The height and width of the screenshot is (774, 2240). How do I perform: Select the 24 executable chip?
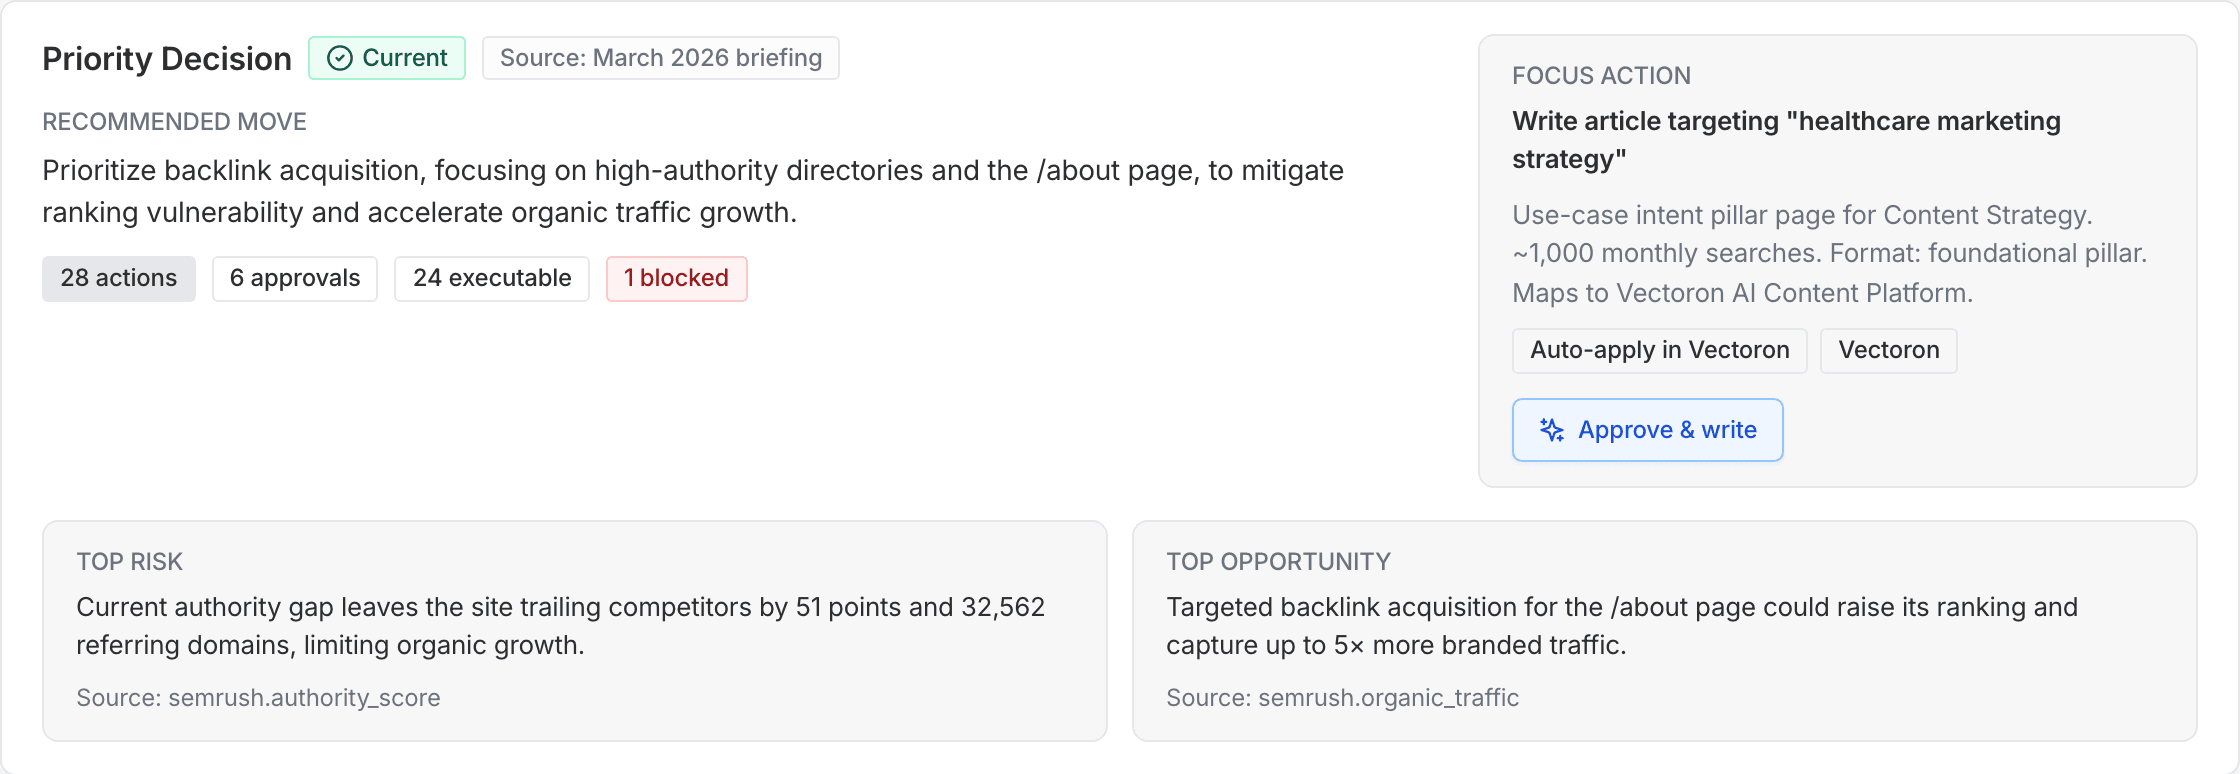(x=491, y=278)
